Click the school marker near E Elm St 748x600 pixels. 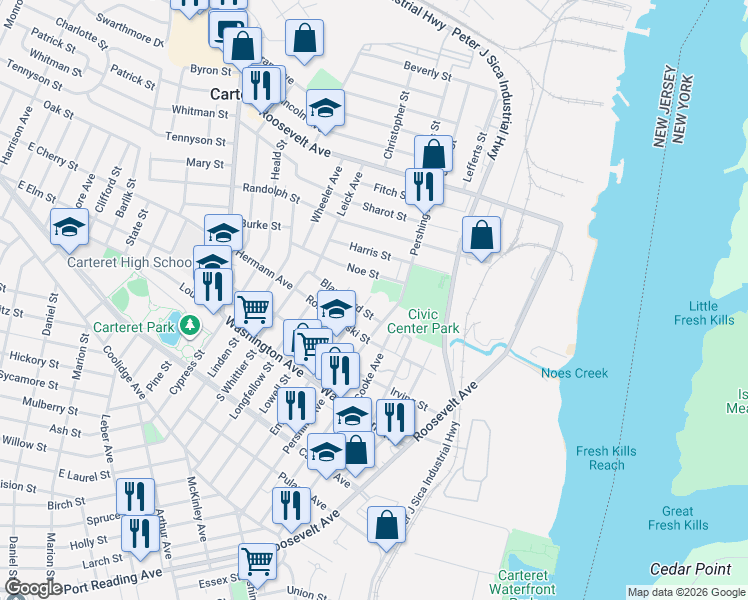pyautogui.click(x=69, y=230)
